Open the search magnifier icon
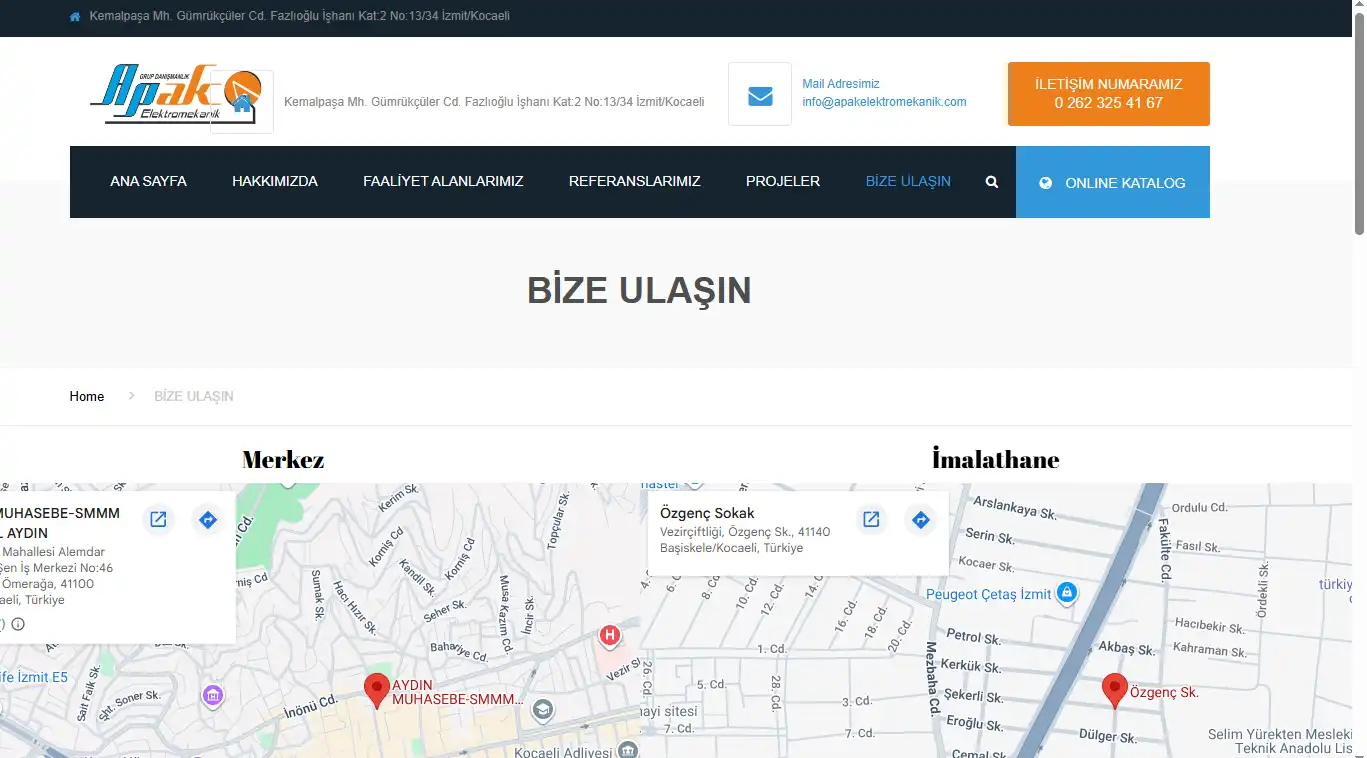 coord(992,182)
